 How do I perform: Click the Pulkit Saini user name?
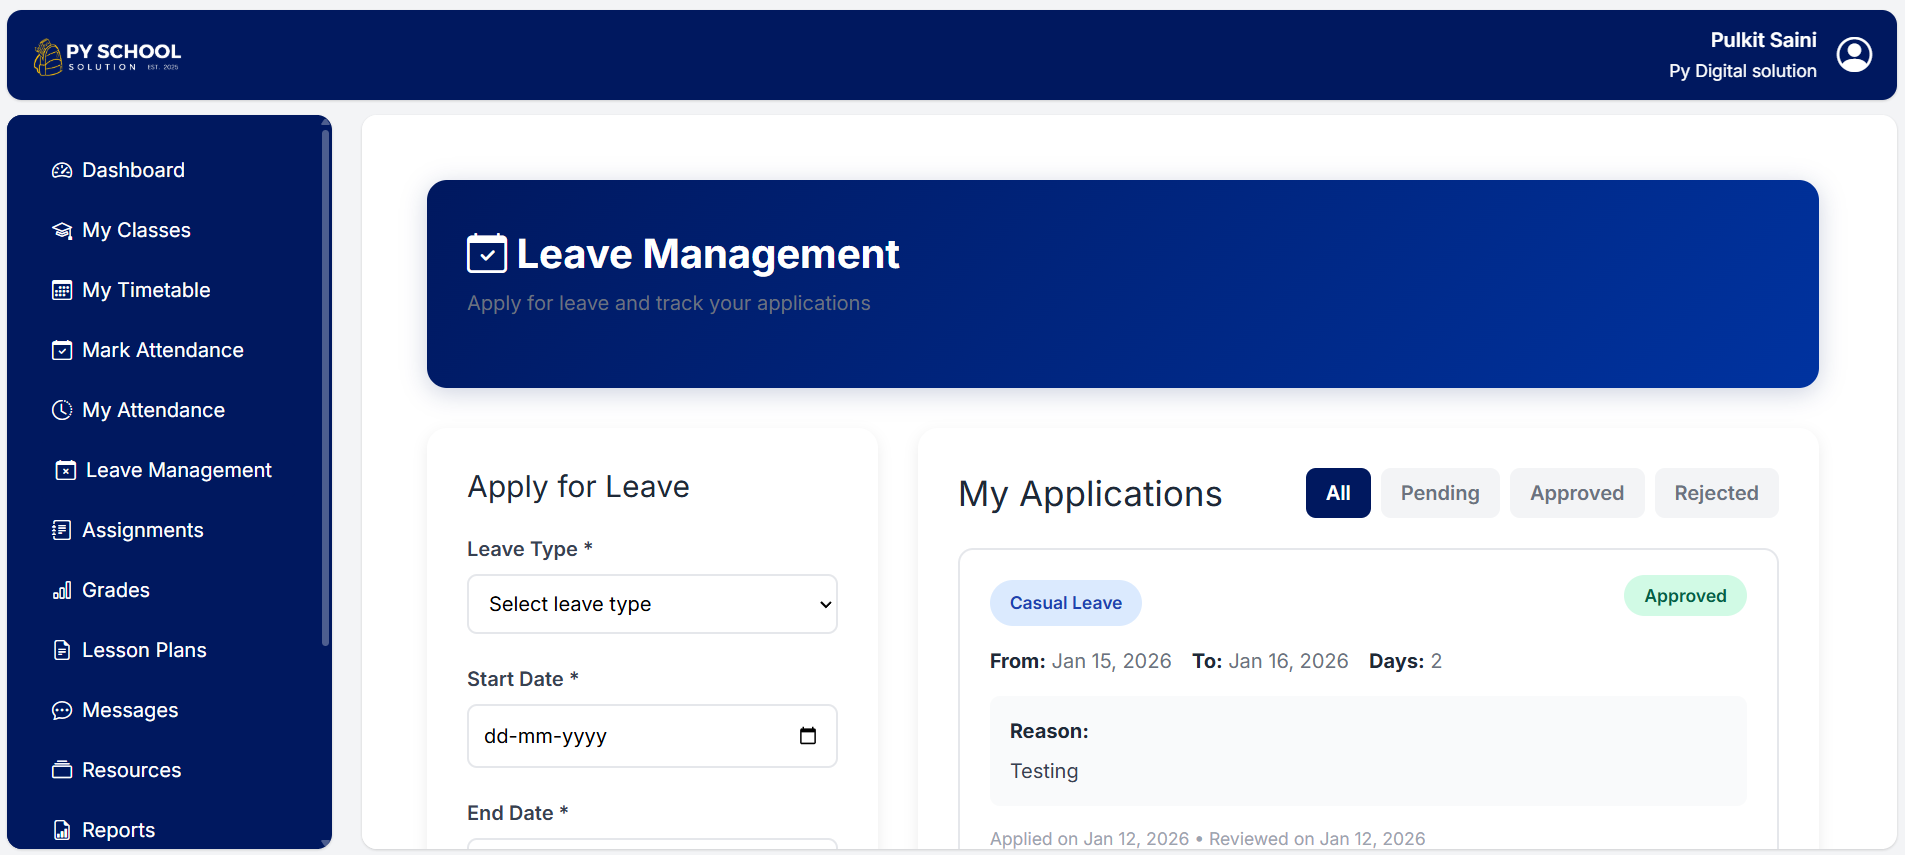tap(1763, 40)
